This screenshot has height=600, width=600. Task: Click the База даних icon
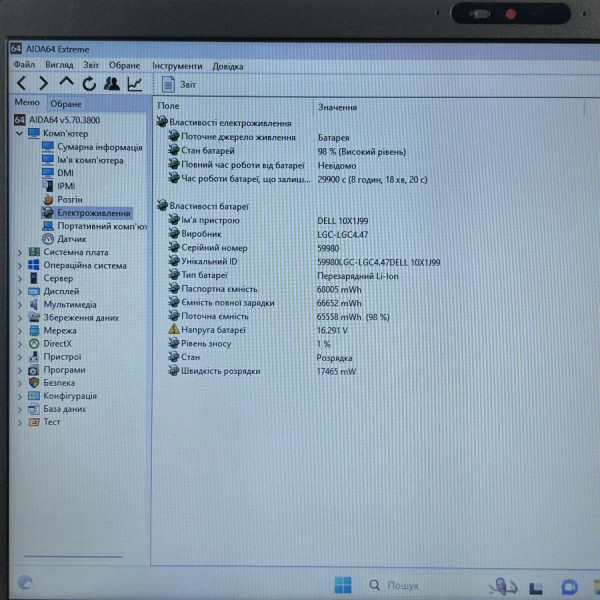pyautogui.click(x=34, y=409)
